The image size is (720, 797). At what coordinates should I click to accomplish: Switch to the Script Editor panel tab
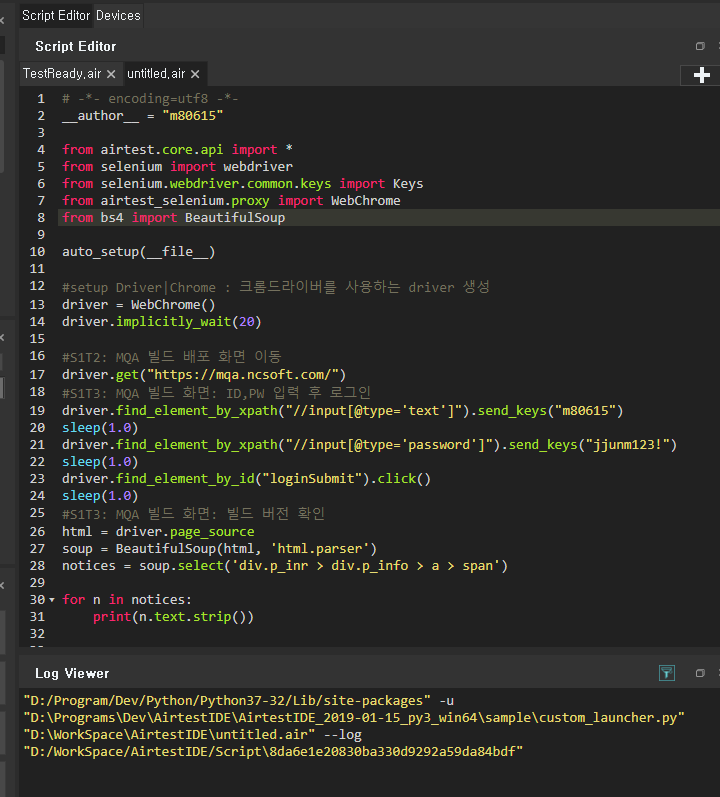56,15
